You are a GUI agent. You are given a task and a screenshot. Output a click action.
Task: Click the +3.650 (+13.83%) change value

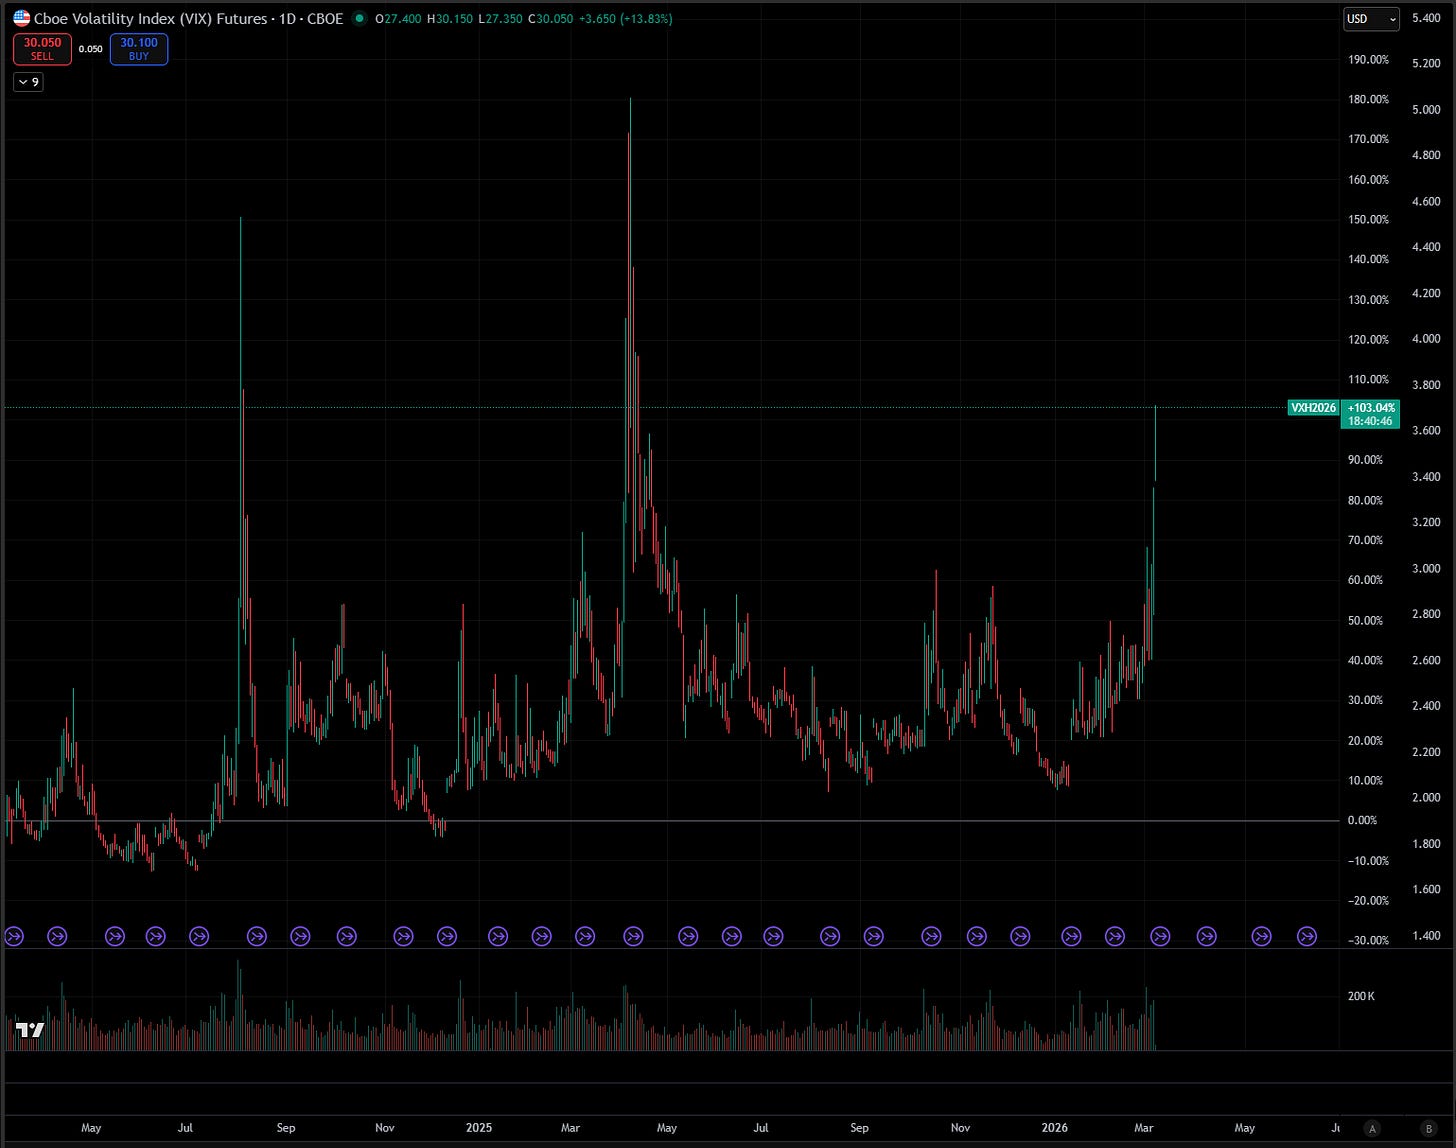(x=626, y=19)
